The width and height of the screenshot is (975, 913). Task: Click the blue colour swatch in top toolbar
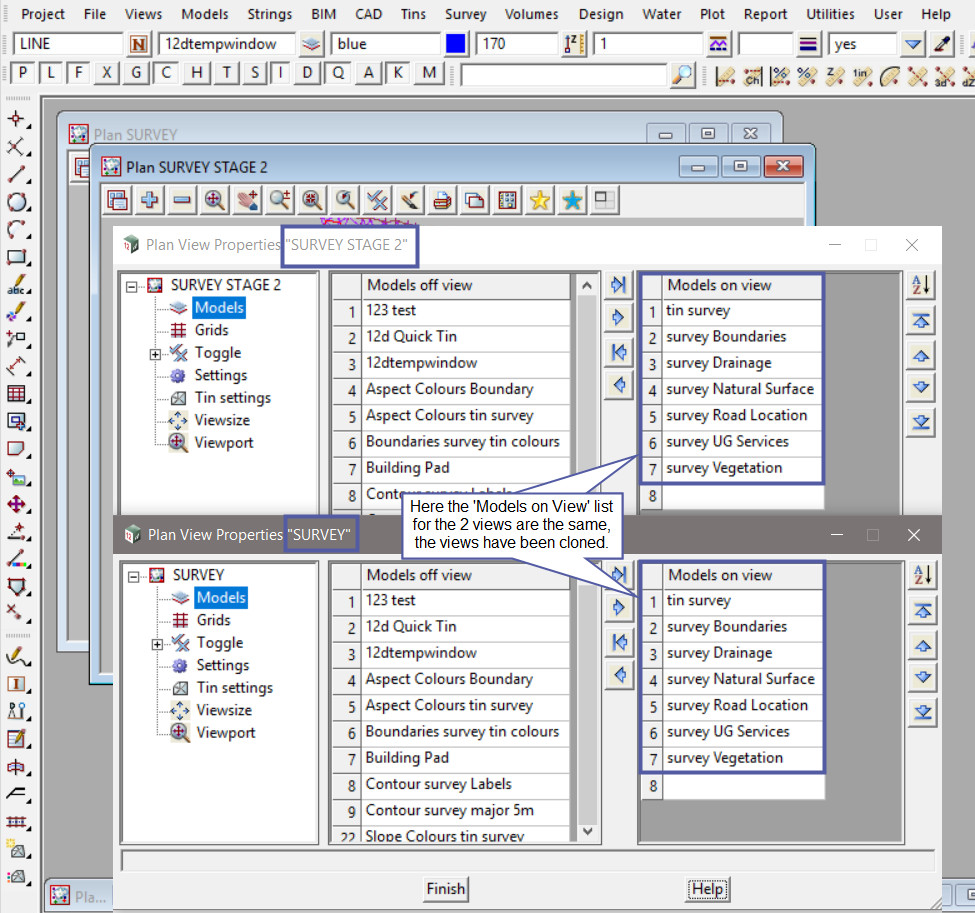456,45
